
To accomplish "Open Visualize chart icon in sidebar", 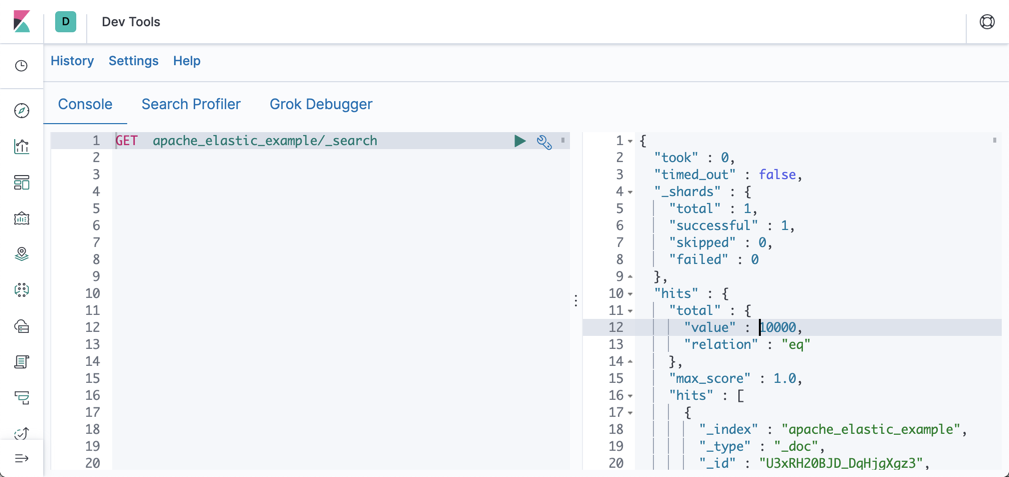I will (21, 147).
